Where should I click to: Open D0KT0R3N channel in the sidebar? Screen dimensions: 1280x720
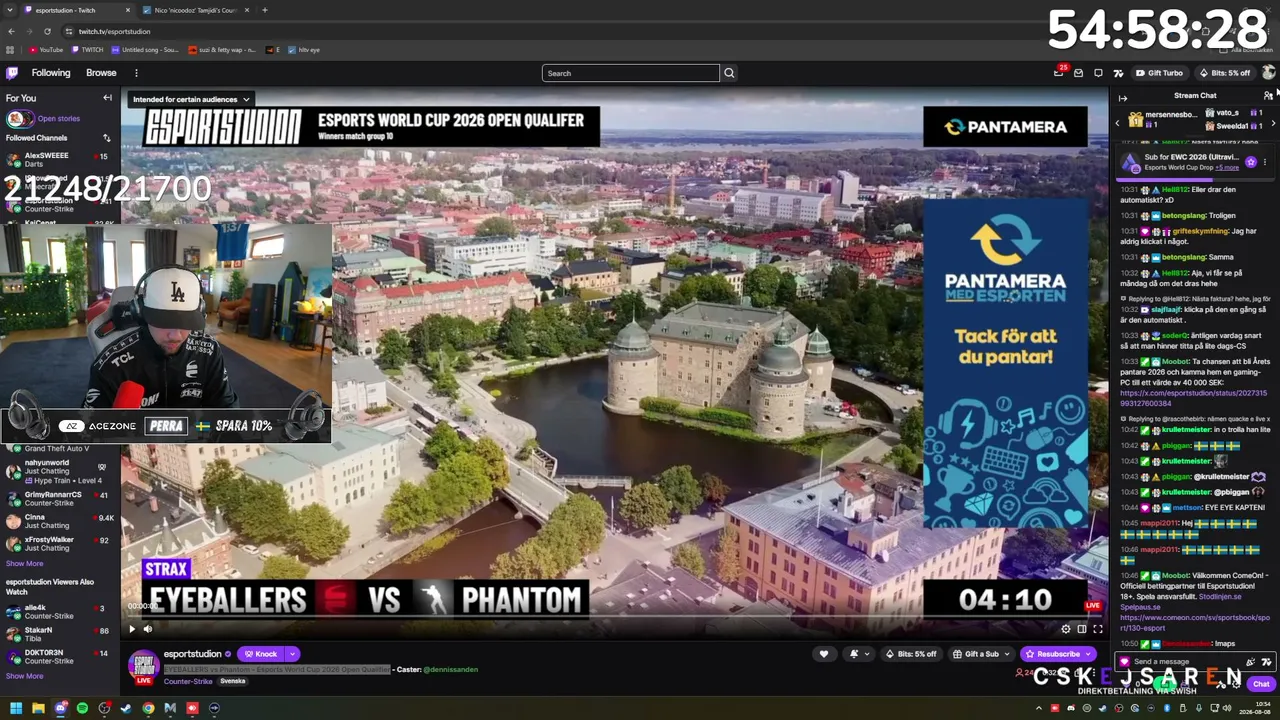coord(60,656)
